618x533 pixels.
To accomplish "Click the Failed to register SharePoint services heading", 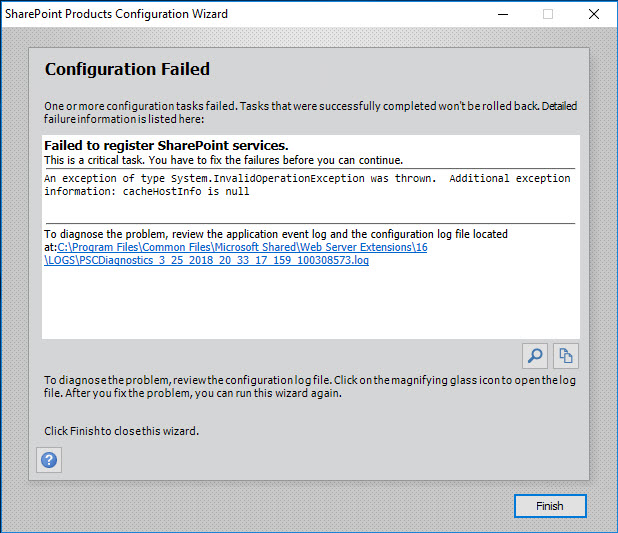I will [166, 145].
